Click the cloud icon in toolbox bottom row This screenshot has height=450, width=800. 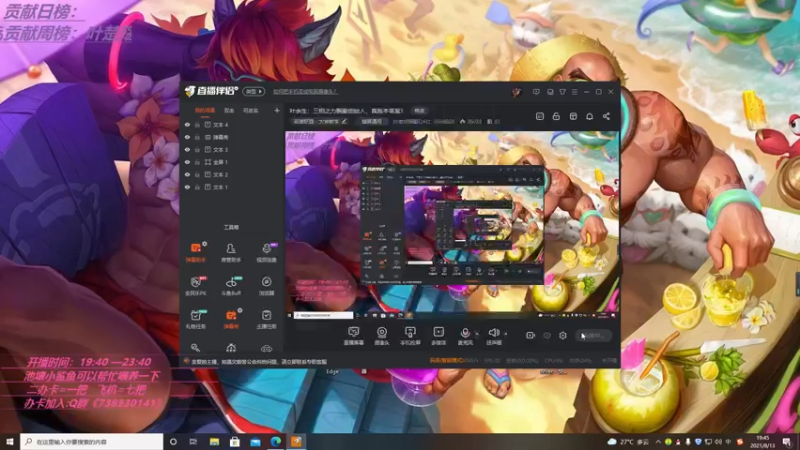266,348
